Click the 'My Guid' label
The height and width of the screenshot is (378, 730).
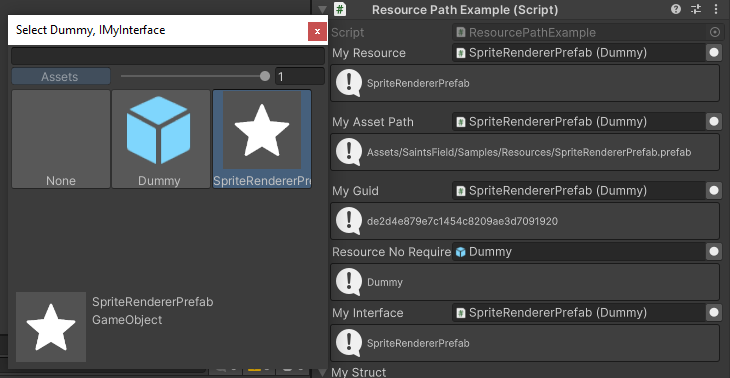[x=355, y=191]
